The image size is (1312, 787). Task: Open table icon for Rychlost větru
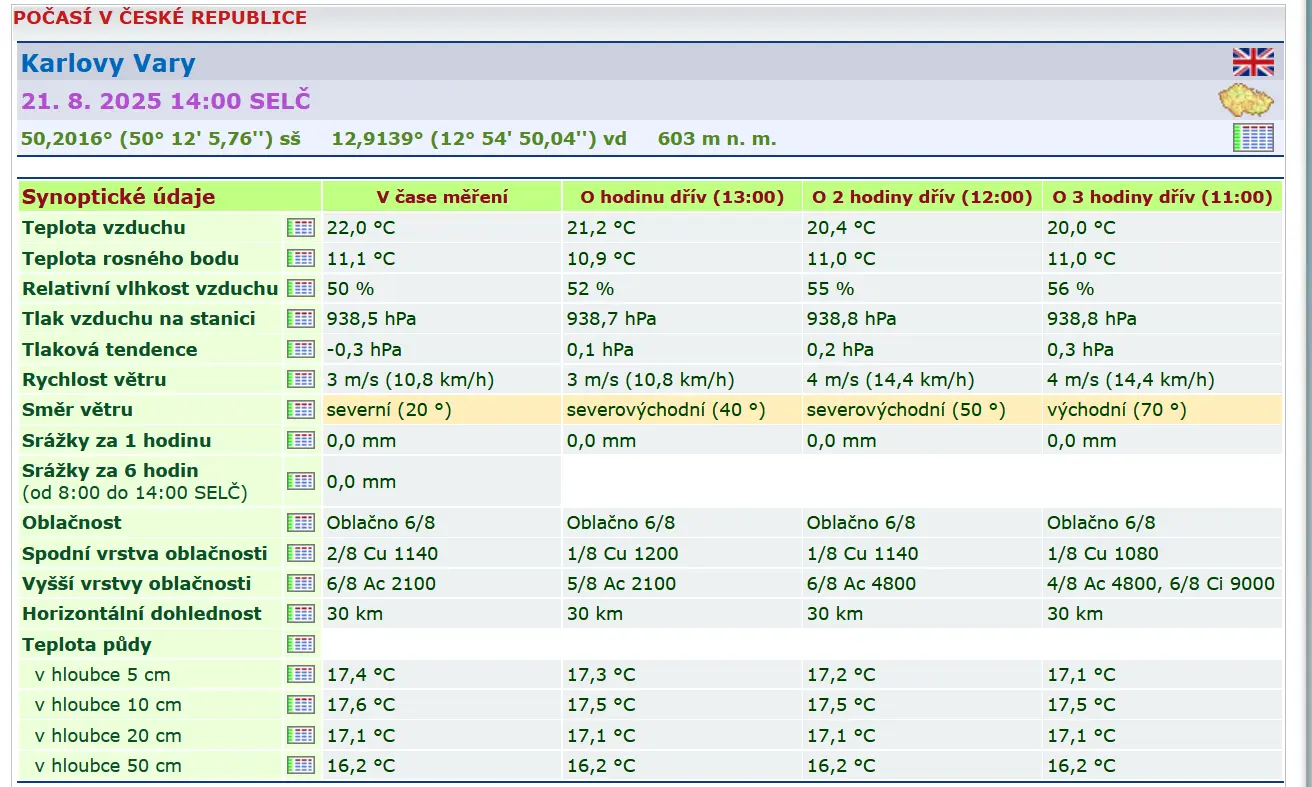(300, 379)
